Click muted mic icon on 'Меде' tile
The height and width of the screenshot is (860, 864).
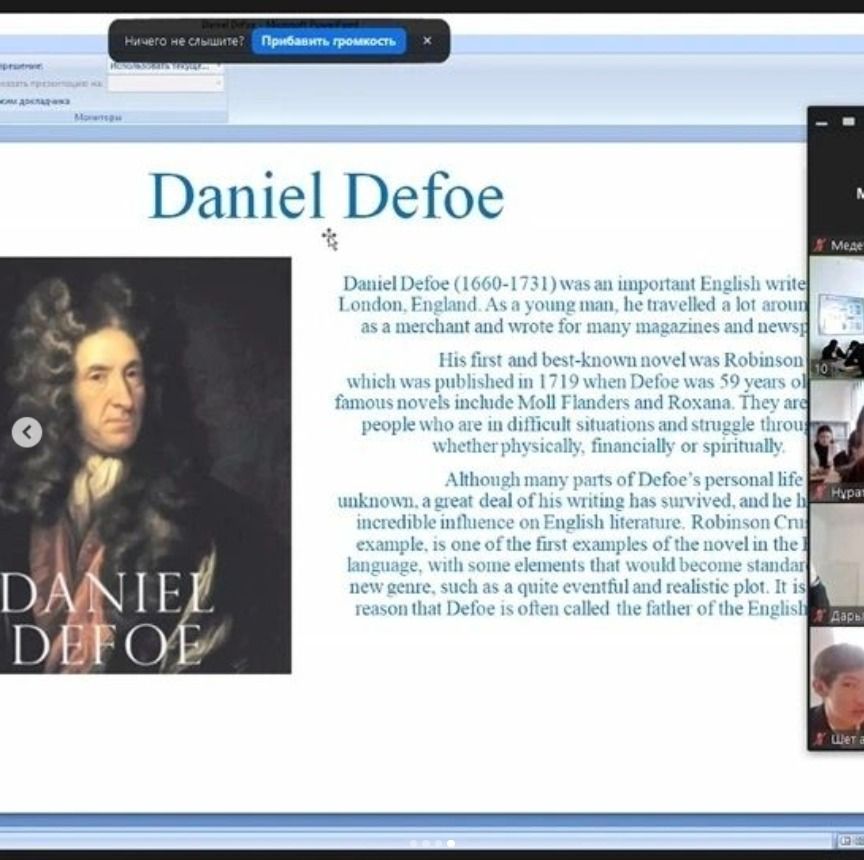pos(820,245)
